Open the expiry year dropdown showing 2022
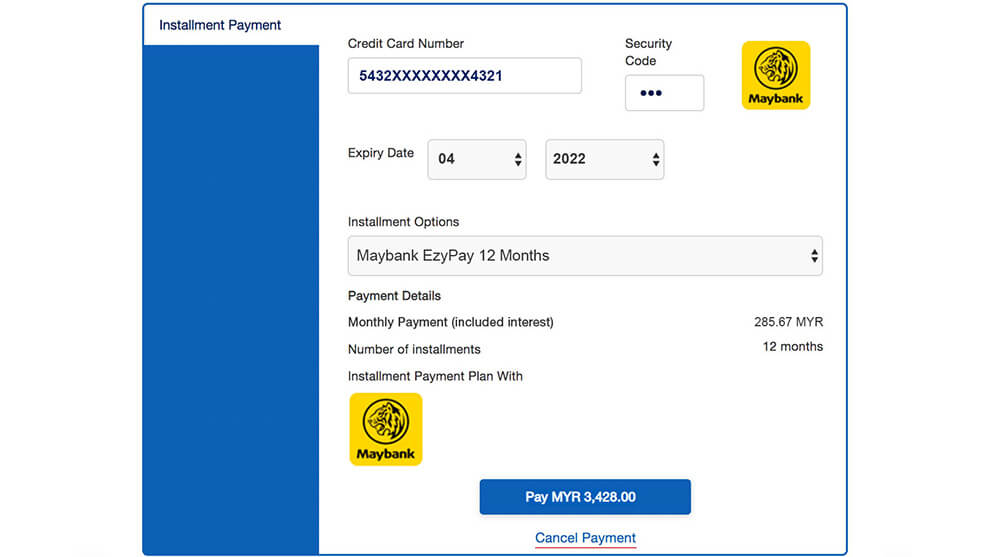990x557 pixels. [x=604, y=159]
